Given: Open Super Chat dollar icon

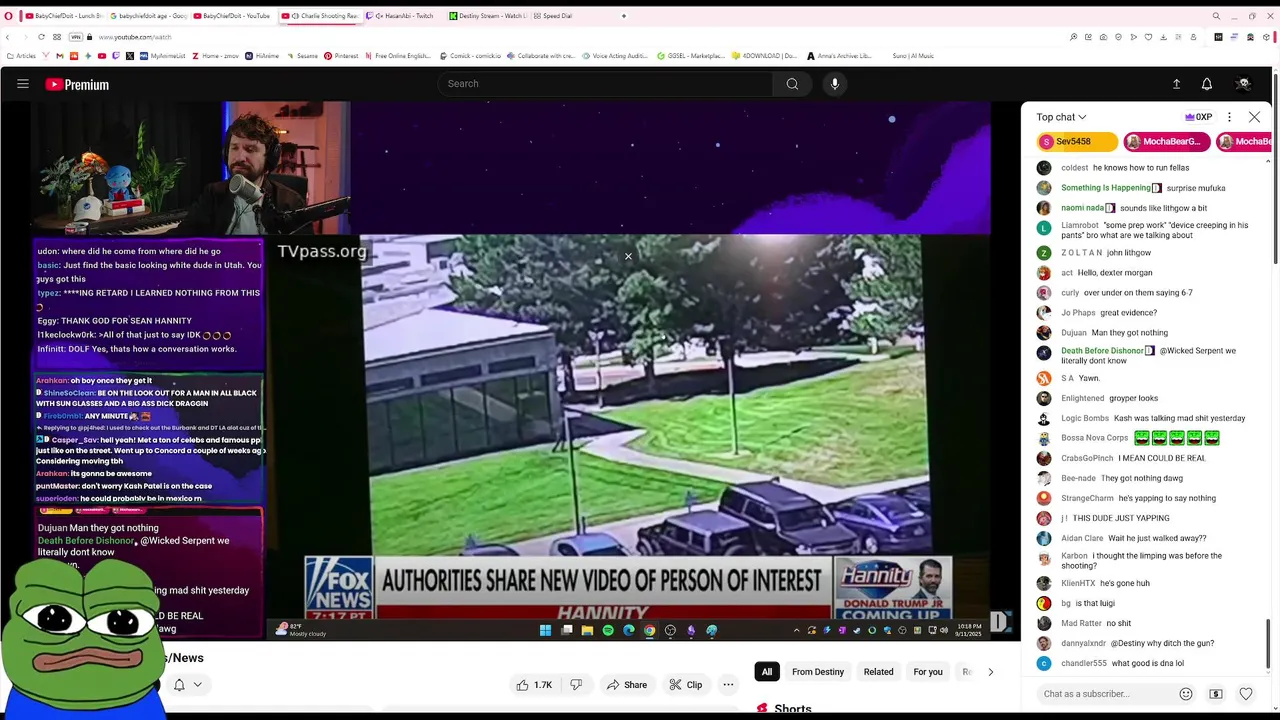Looking at the screenshot, I should coord(1216,694).
